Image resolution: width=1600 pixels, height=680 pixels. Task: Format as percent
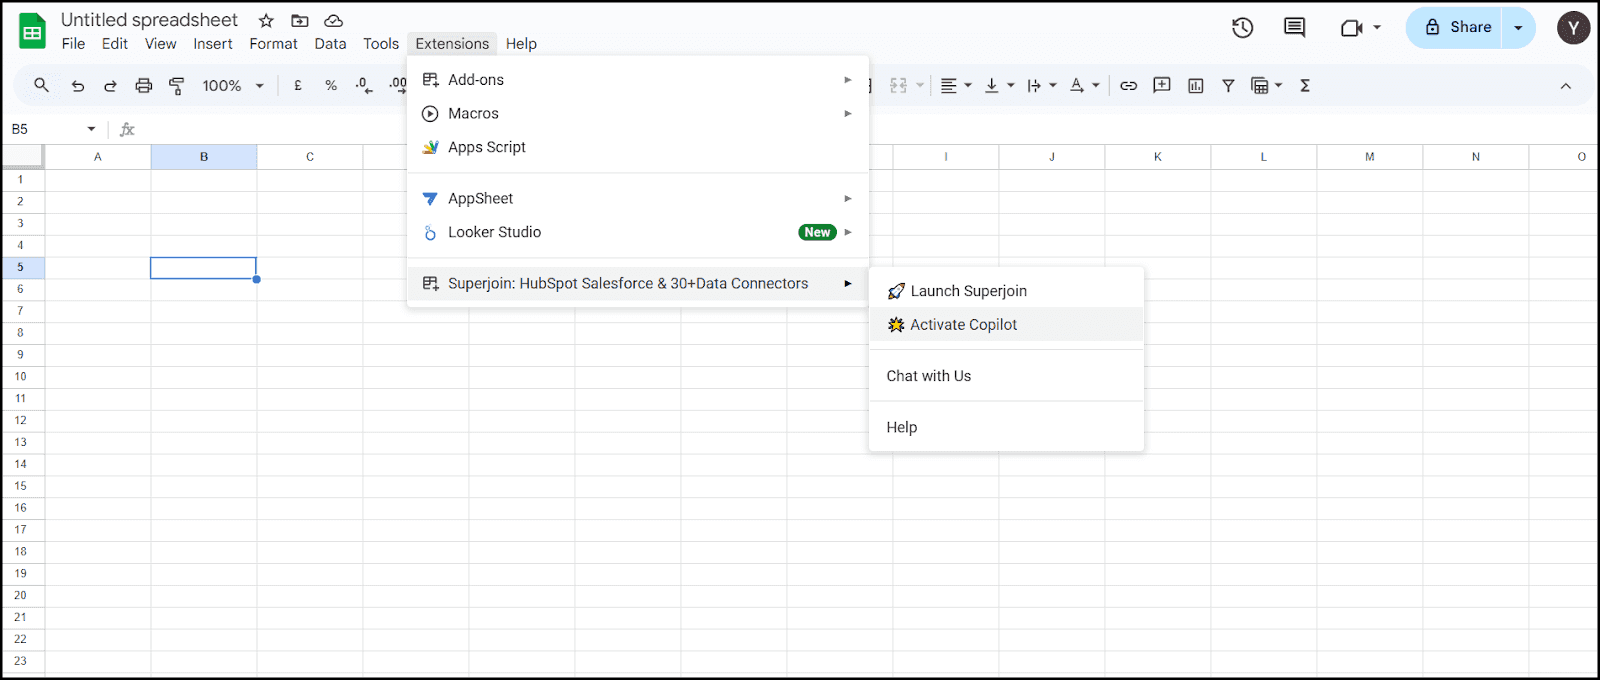coord(331,86)
